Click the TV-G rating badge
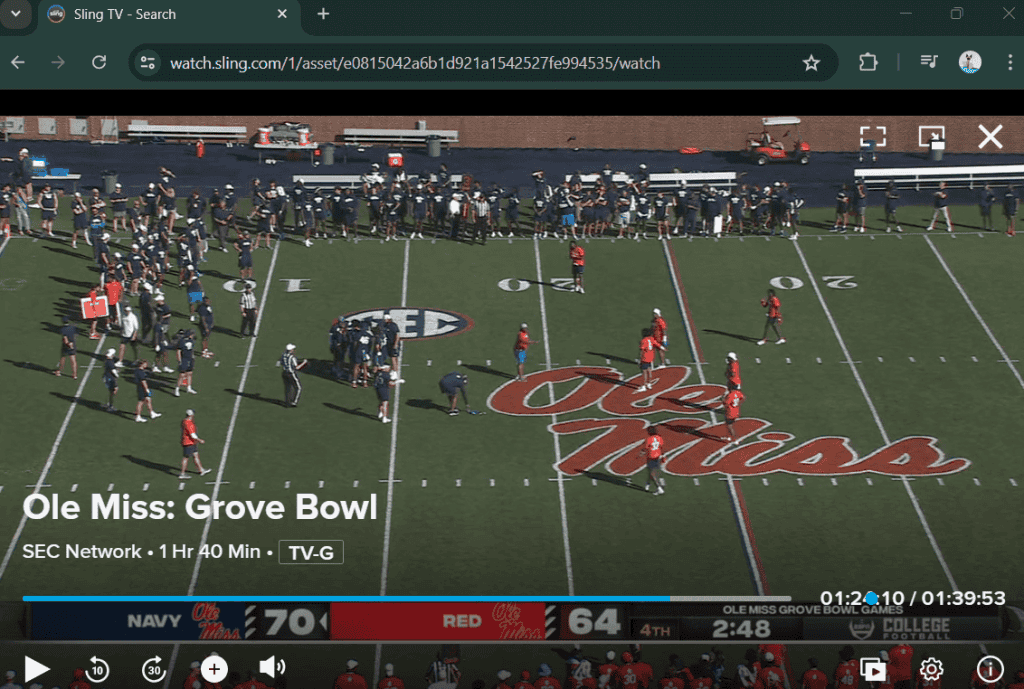Viewport: 1024px width, 689px height. pyautogui.click(x=311, y=553)
